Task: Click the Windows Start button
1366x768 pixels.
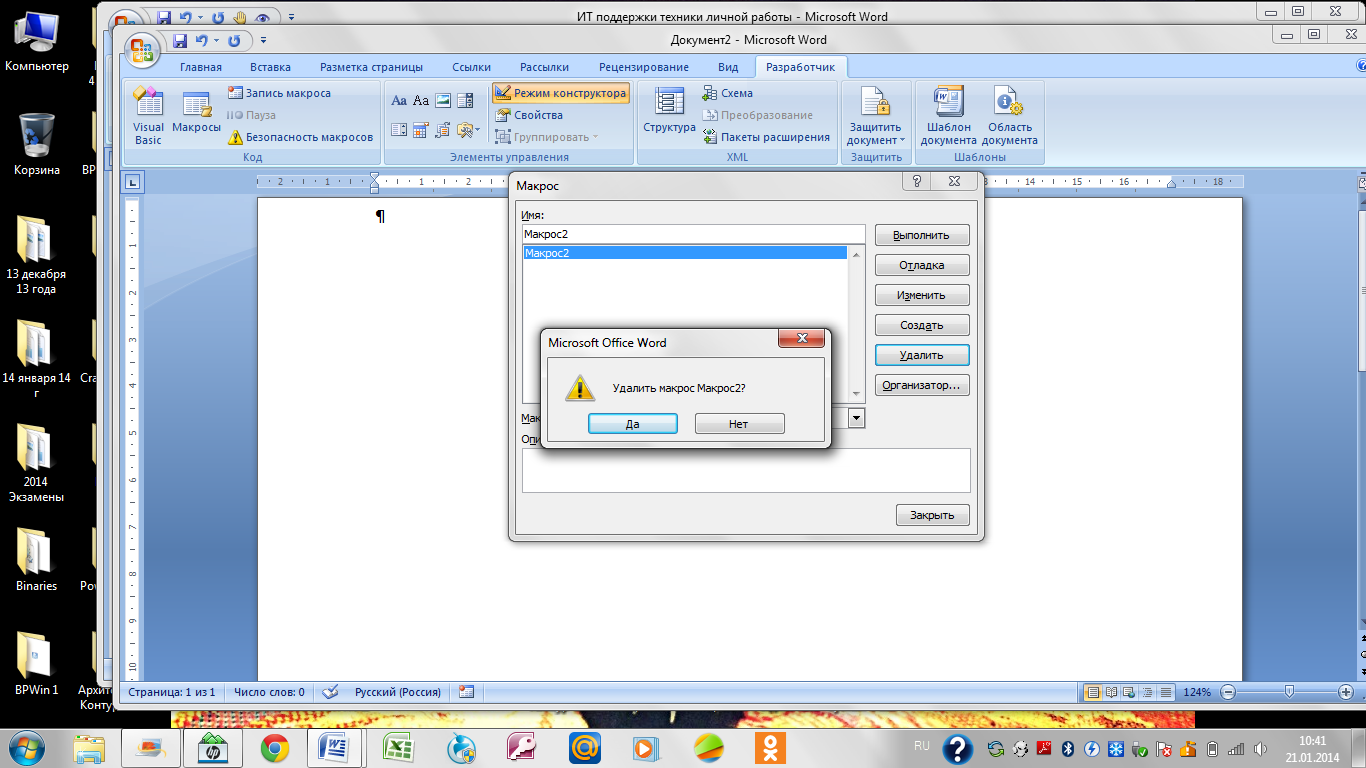Action: 25,747
